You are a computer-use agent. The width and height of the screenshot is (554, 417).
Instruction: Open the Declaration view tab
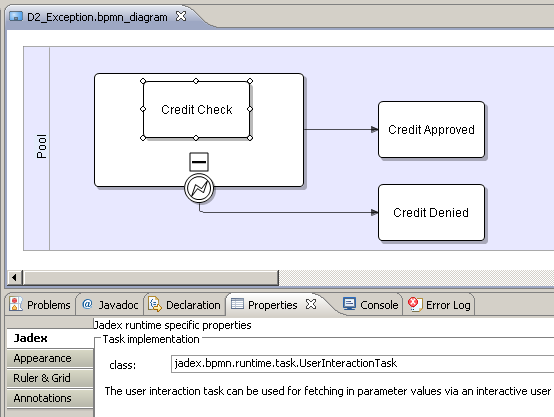point(184,305)
